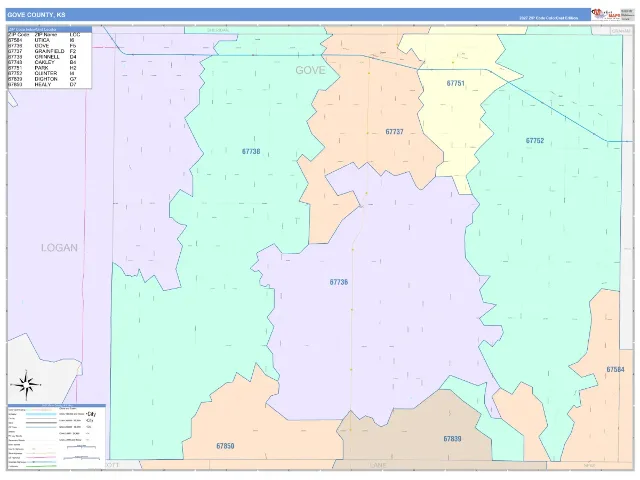
Task: Click the map legend header bar
Action: 56,406
